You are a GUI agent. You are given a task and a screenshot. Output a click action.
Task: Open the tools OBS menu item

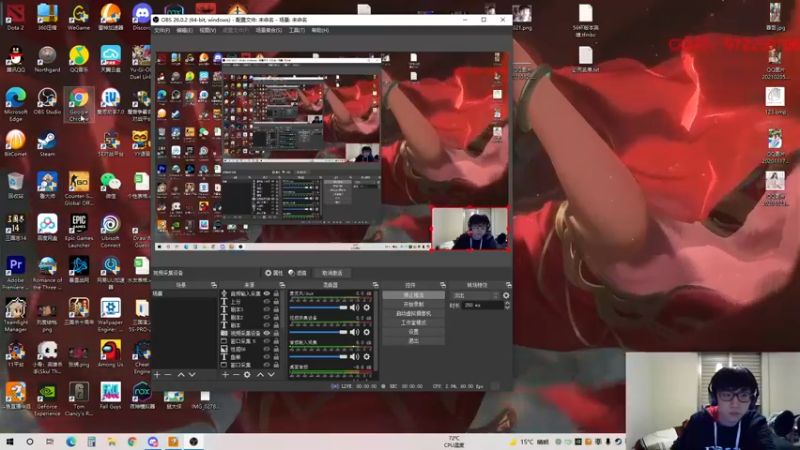coord(296,31)
